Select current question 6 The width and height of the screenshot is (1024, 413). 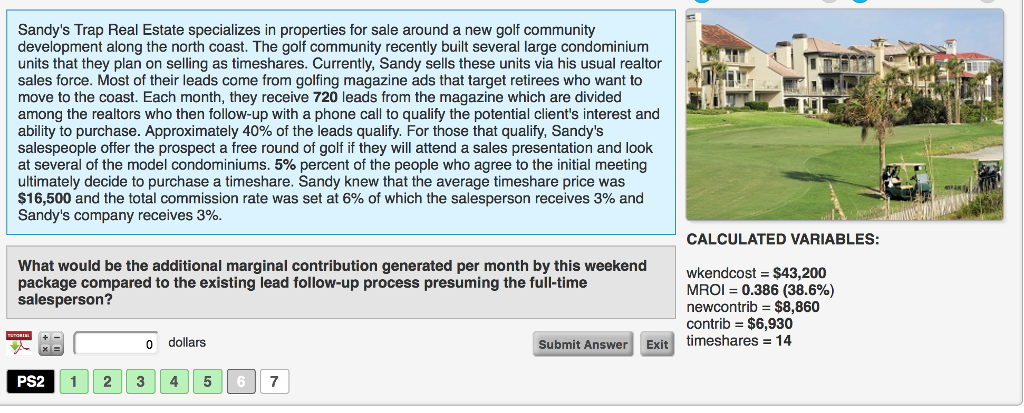pyautogui.click(x=241, y=382)
